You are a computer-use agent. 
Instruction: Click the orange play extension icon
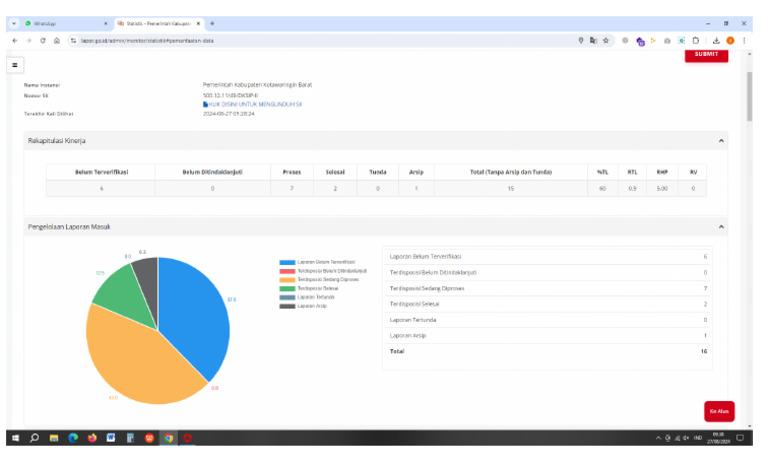click(653, 41)
